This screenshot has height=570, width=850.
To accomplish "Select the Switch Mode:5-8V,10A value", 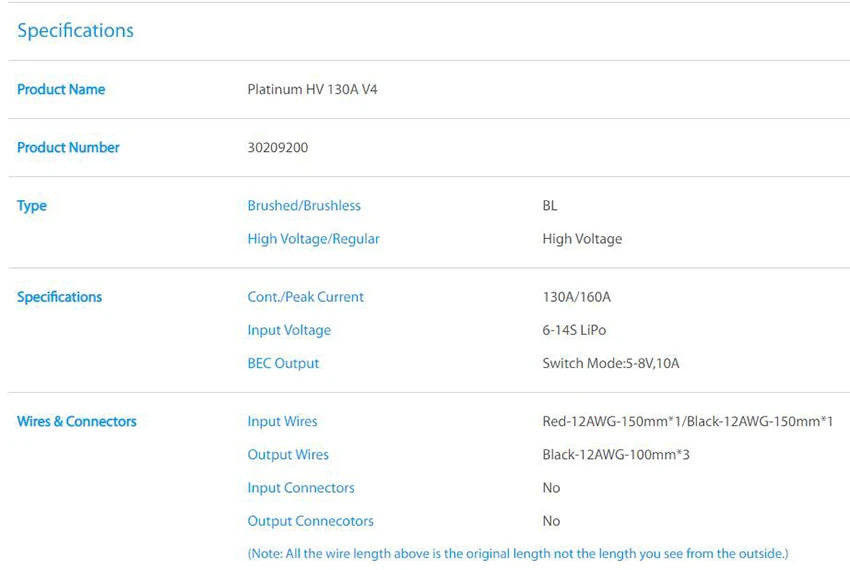I will tap(610, 363).
